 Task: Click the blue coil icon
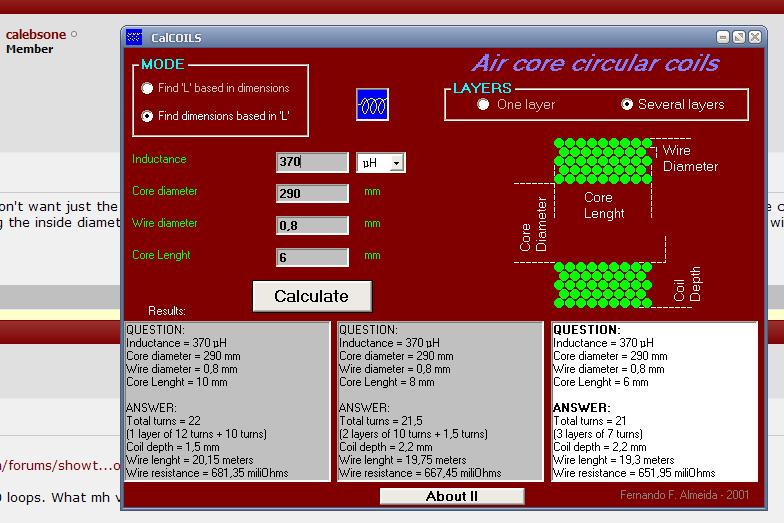click(372, 104)
